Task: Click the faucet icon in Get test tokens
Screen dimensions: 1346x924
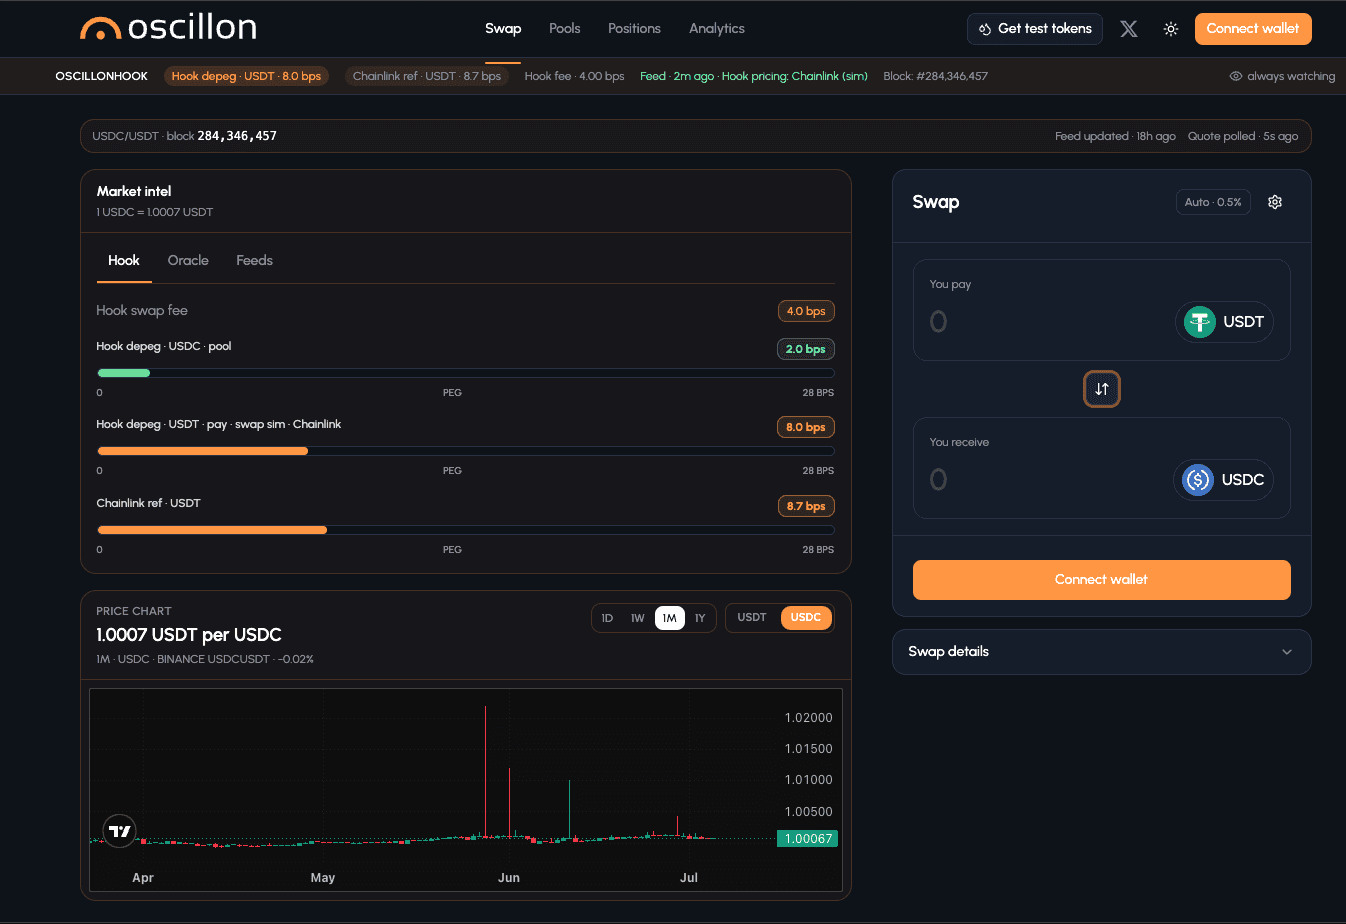Action: [x=985, y=29]
